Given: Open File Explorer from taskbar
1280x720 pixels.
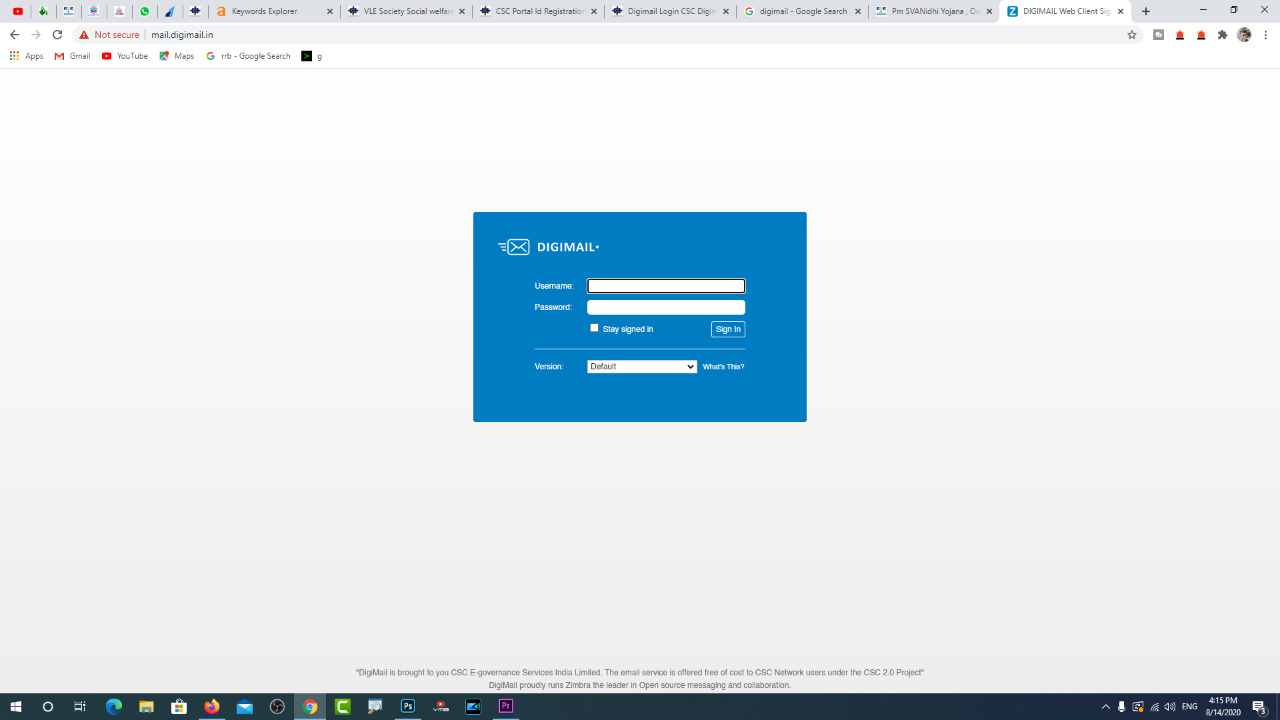Looking at the screenshot, I should [x=146, y=706].
